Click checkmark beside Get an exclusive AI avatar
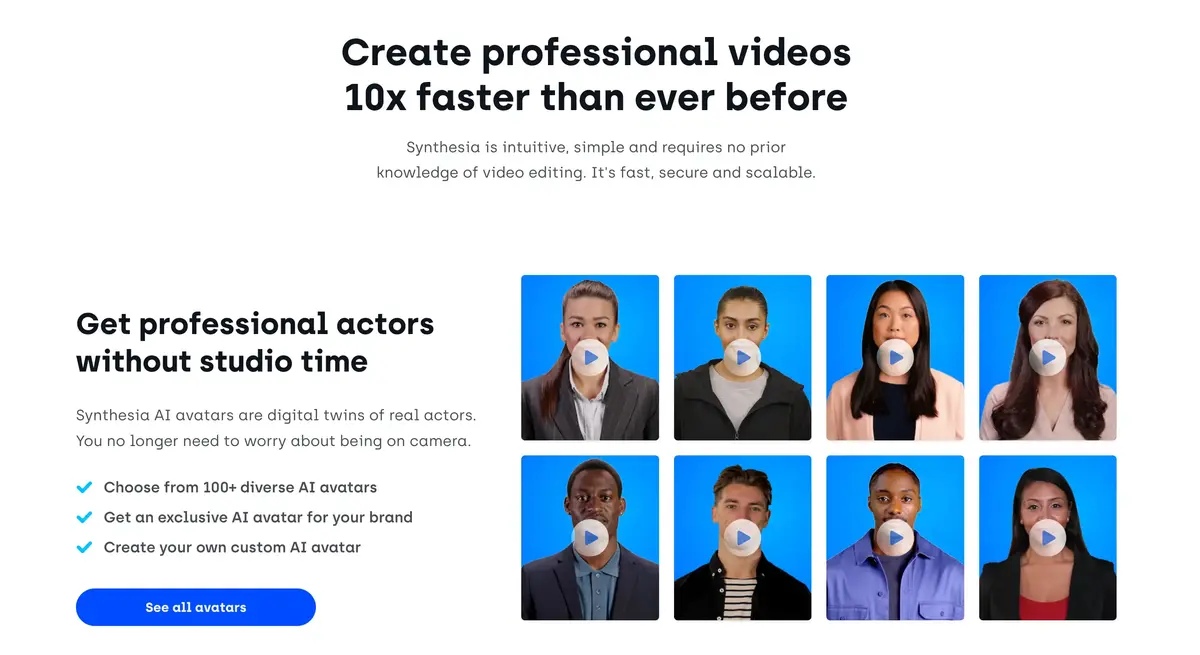This screenshot has width=1200, height=655. [x=85, y=518]
